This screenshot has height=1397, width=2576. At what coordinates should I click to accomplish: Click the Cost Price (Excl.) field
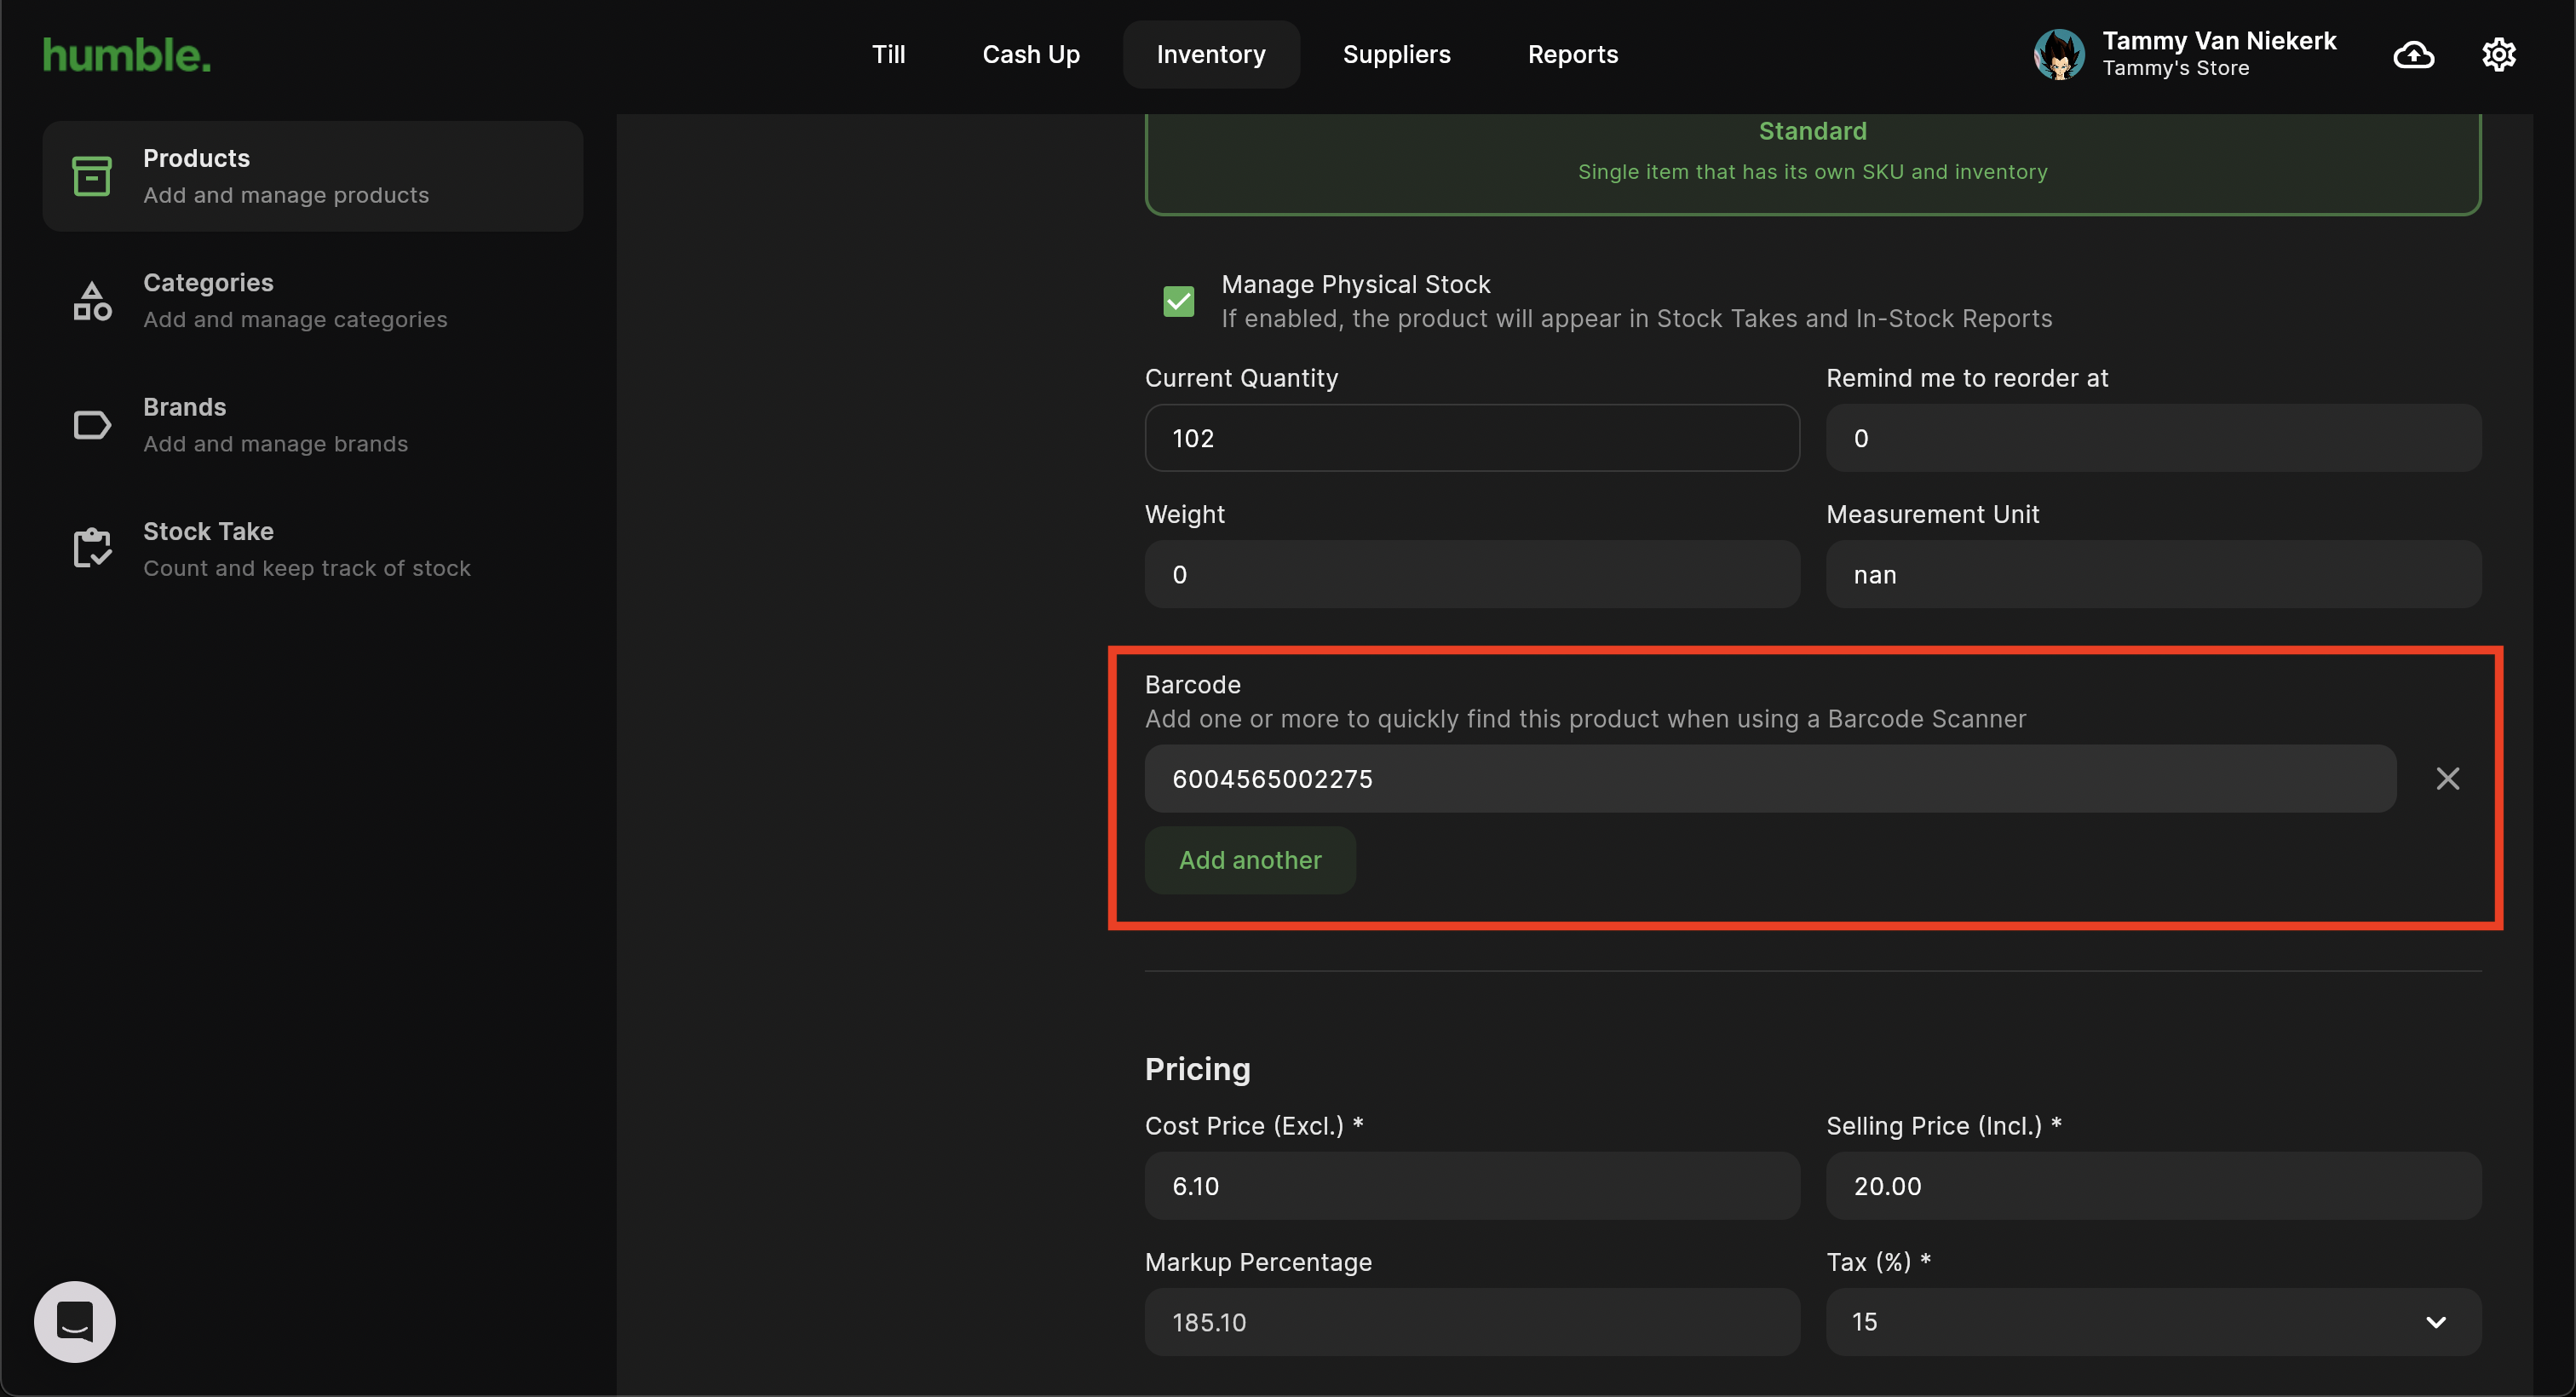click(1472, 1185)
